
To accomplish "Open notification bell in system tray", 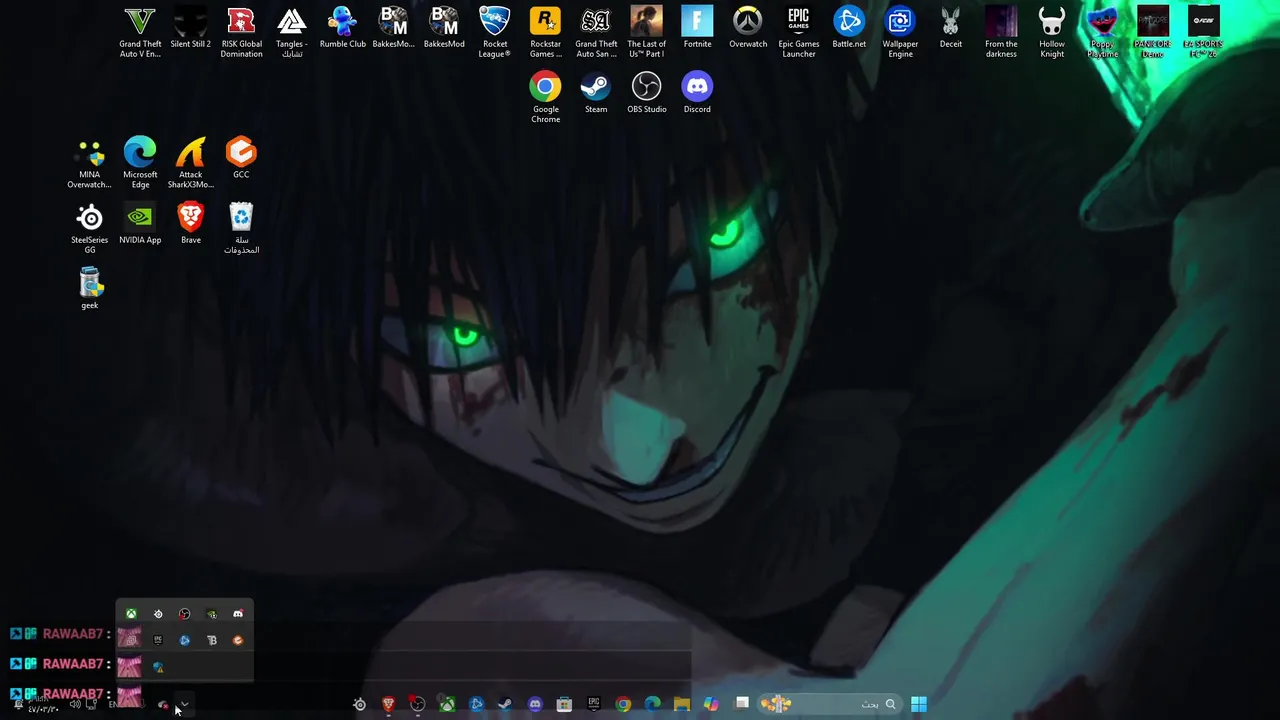I will coord(18,704).
